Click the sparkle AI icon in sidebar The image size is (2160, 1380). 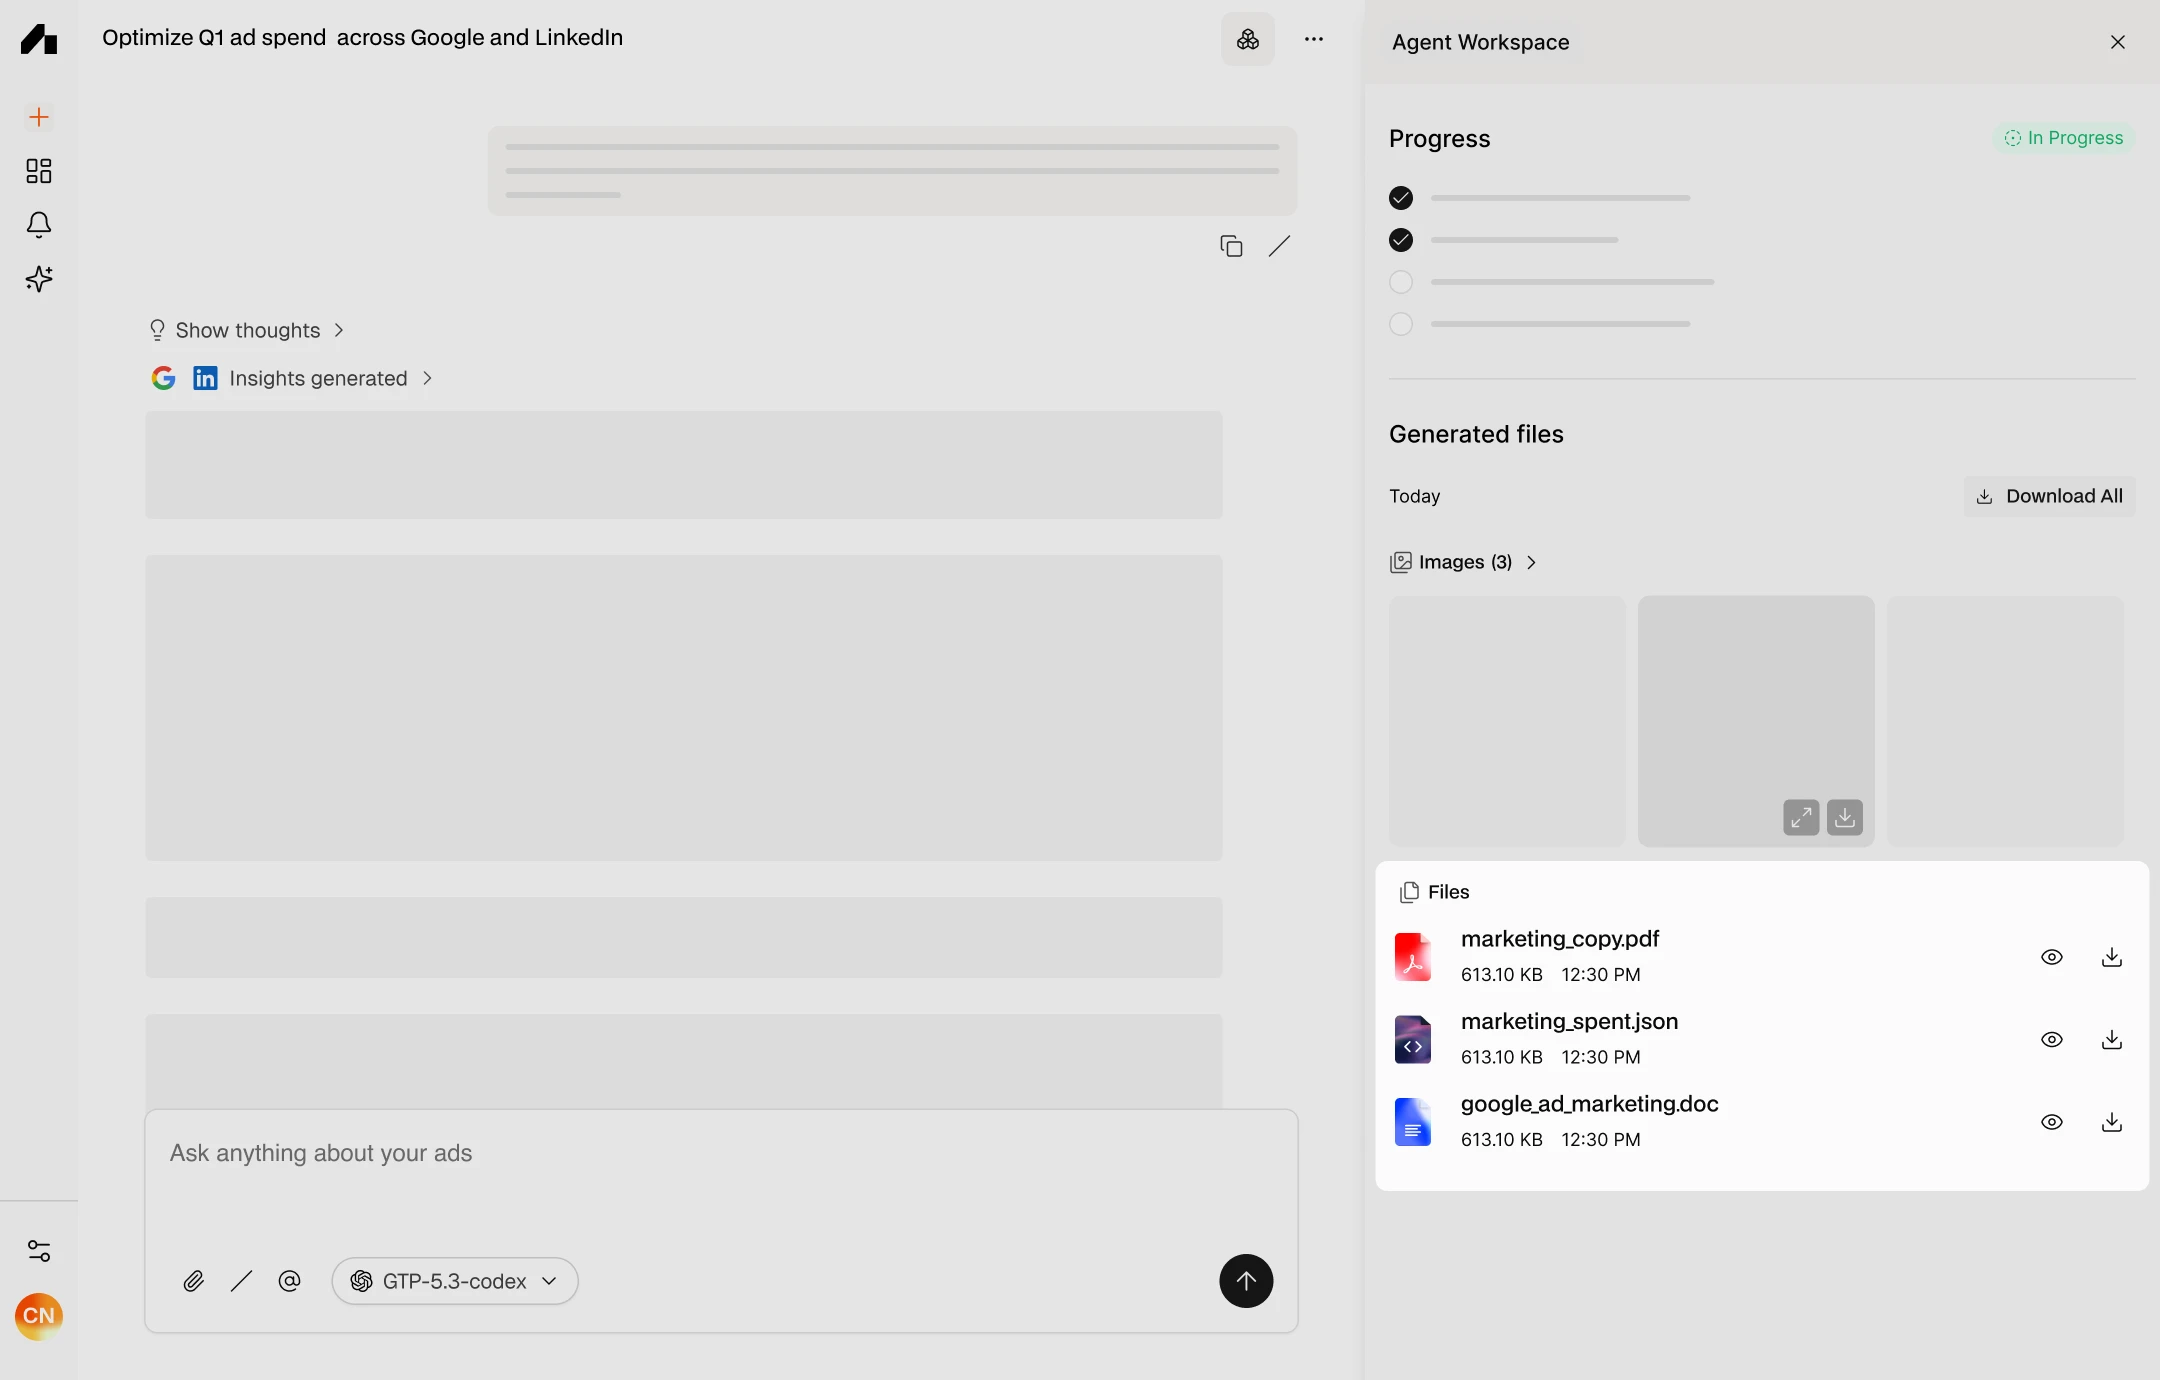pos(38,278)
